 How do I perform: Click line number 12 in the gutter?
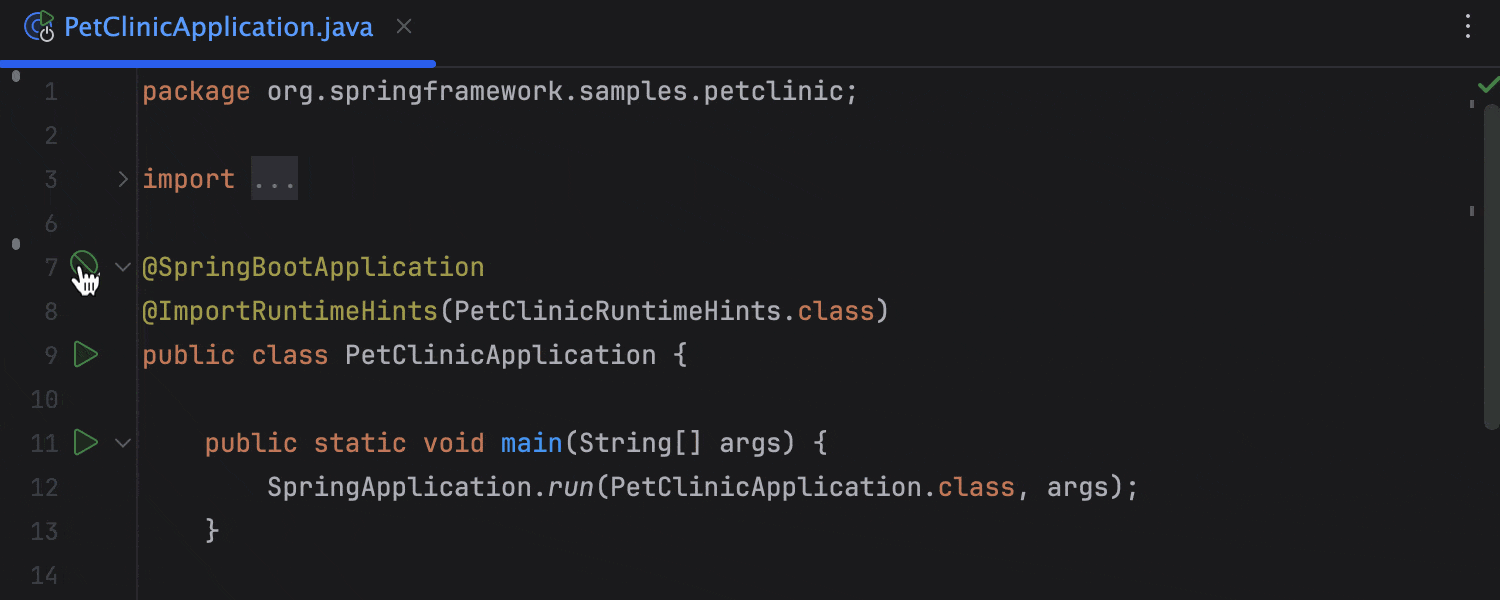(44, 487)
